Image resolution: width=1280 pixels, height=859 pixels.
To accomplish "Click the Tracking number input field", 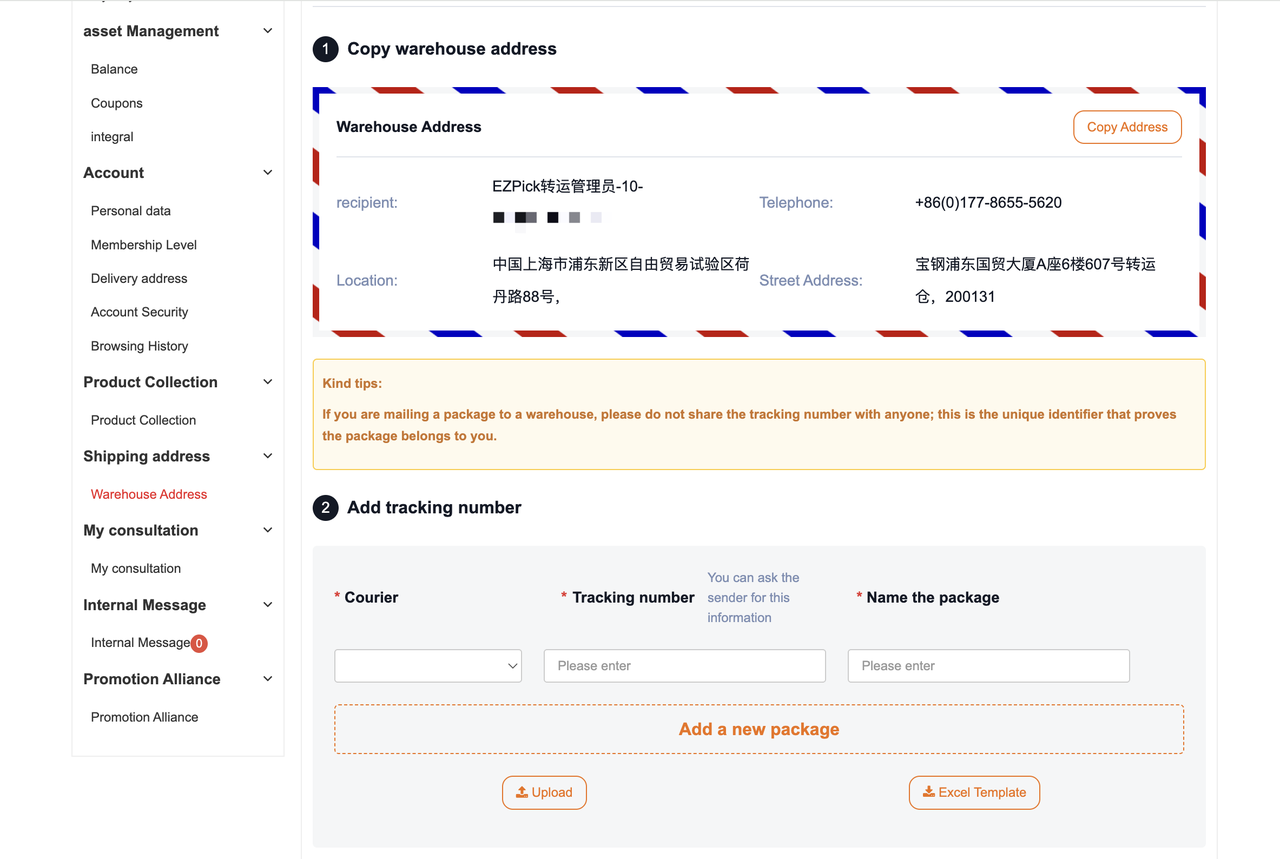I will coord(685,666).
